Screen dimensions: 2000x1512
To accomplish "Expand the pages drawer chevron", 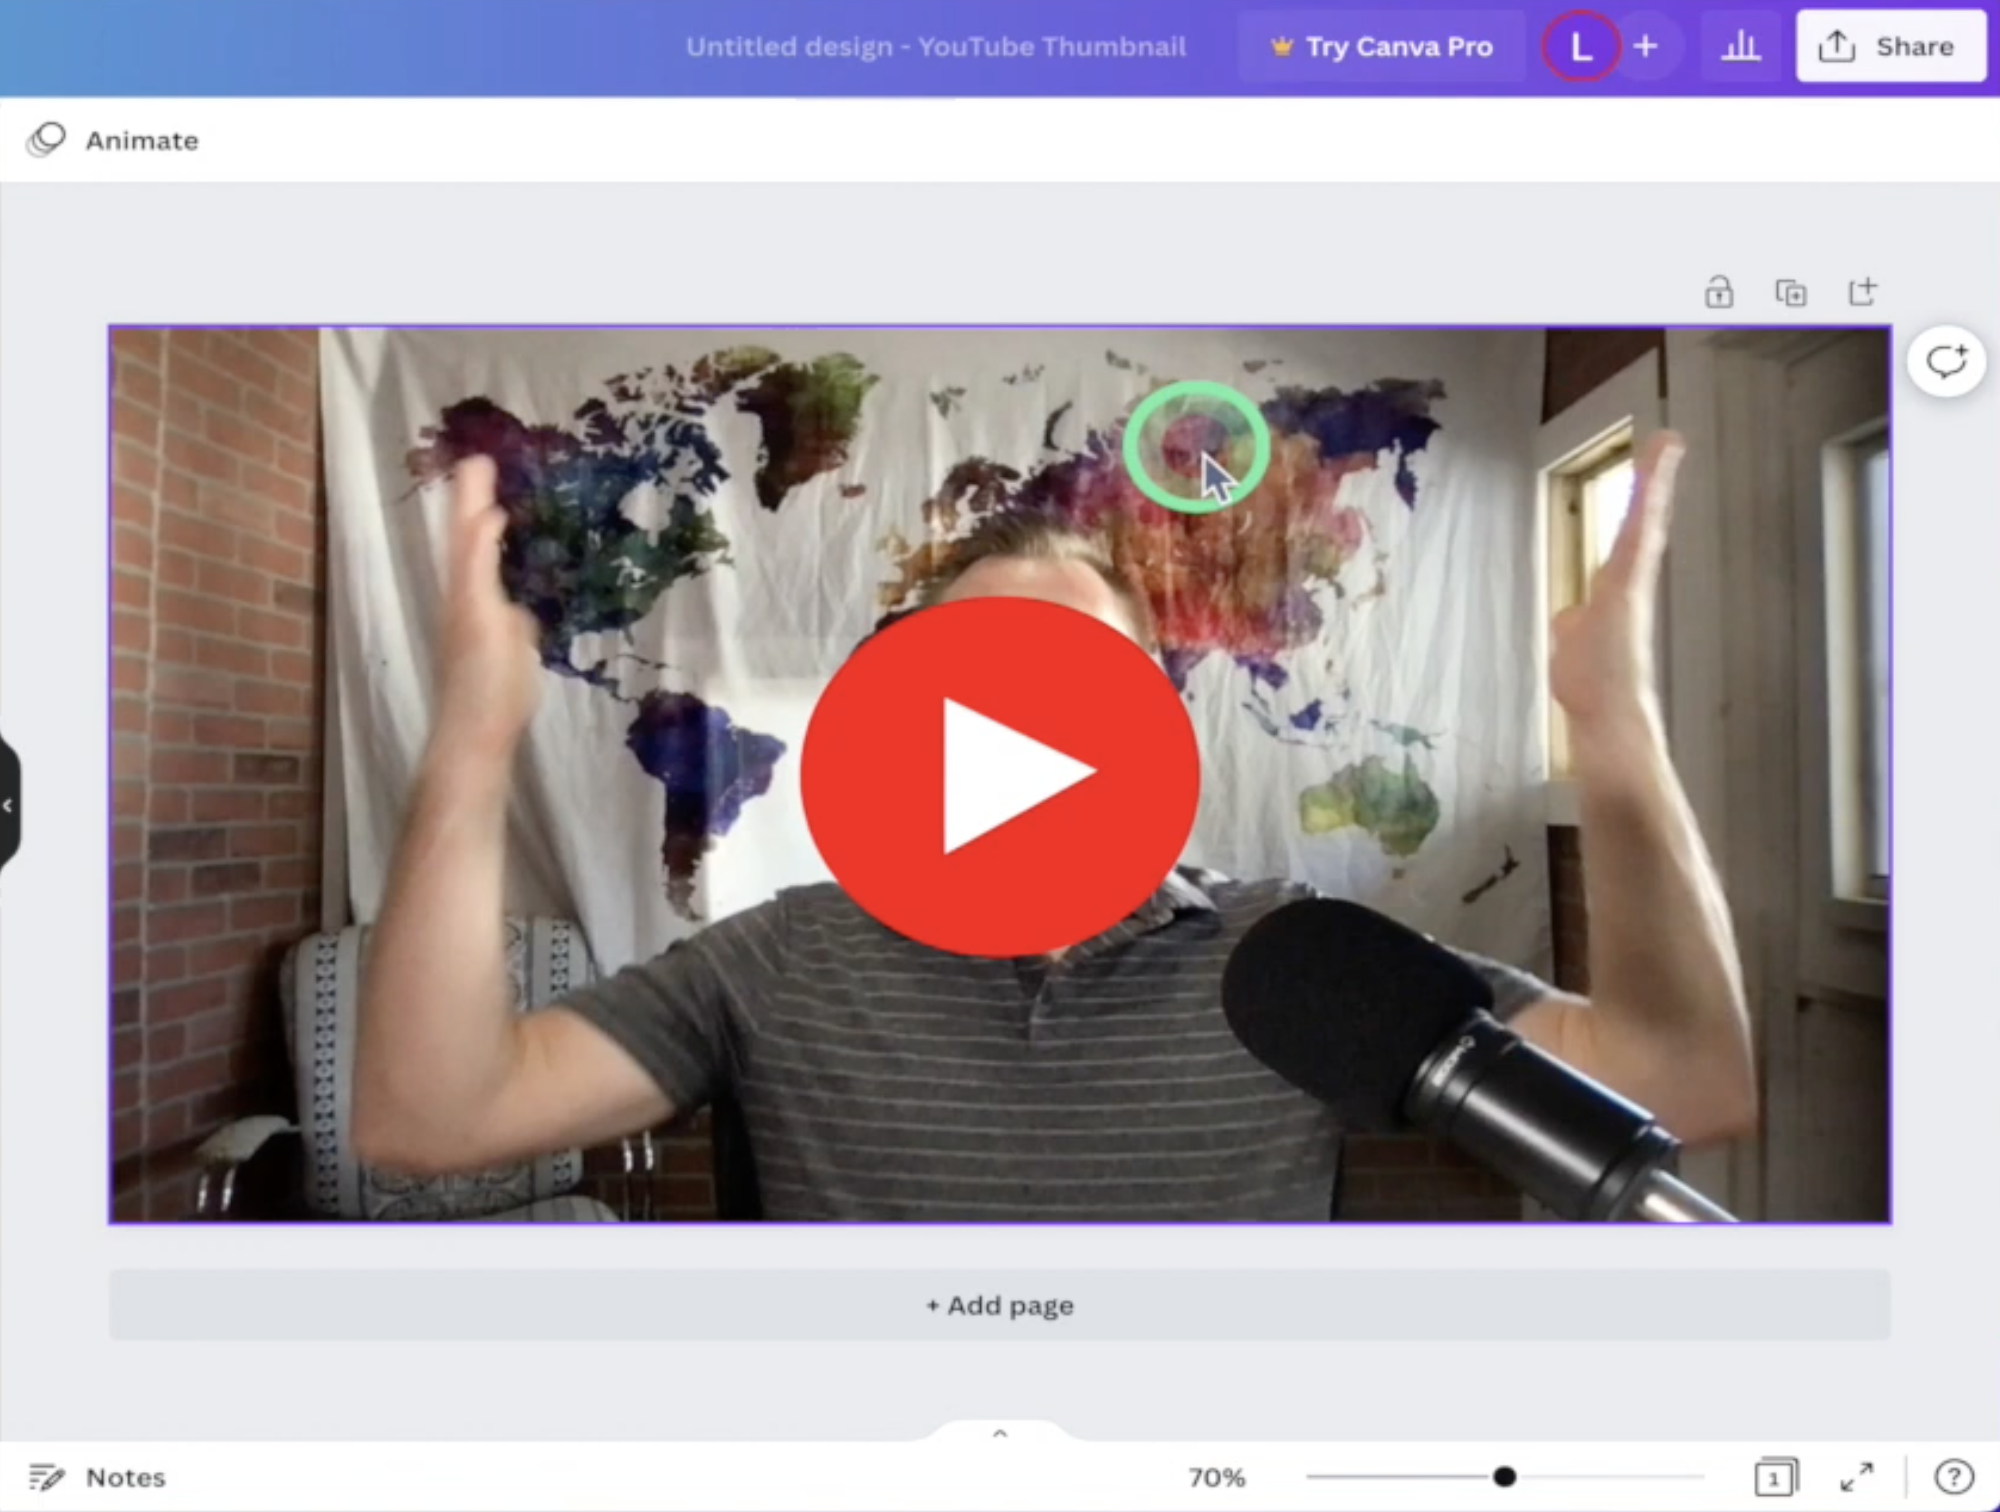I will tap(999, 1433).
